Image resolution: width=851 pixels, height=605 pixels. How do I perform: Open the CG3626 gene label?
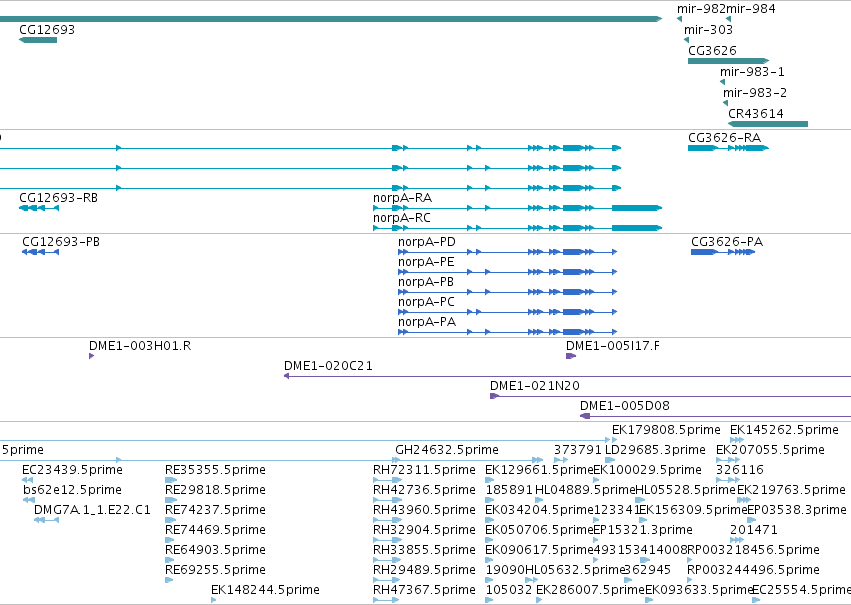click(712, 50)
